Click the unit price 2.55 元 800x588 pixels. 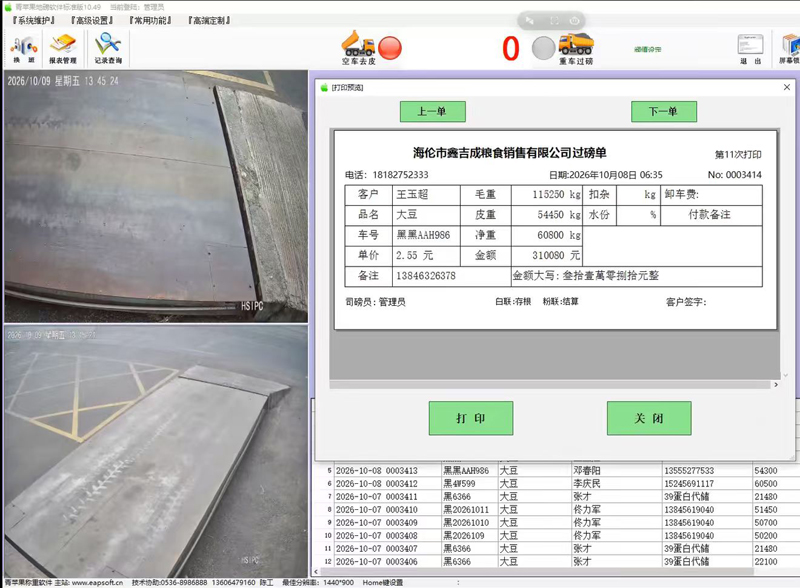[414, 255]
